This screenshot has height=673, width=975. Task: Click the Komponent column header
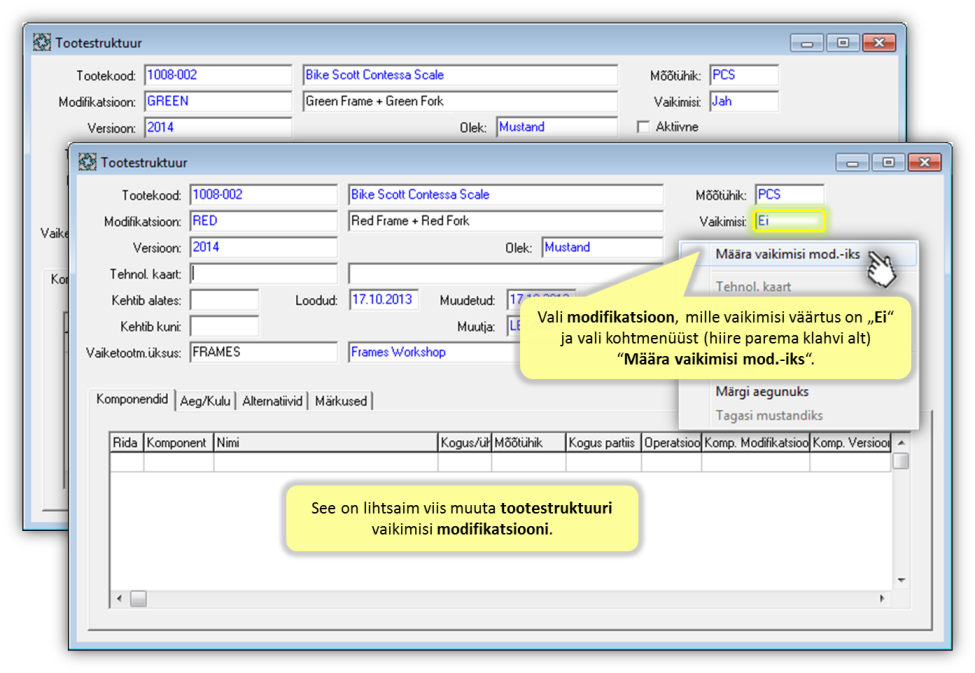click(x=178, y=443)
